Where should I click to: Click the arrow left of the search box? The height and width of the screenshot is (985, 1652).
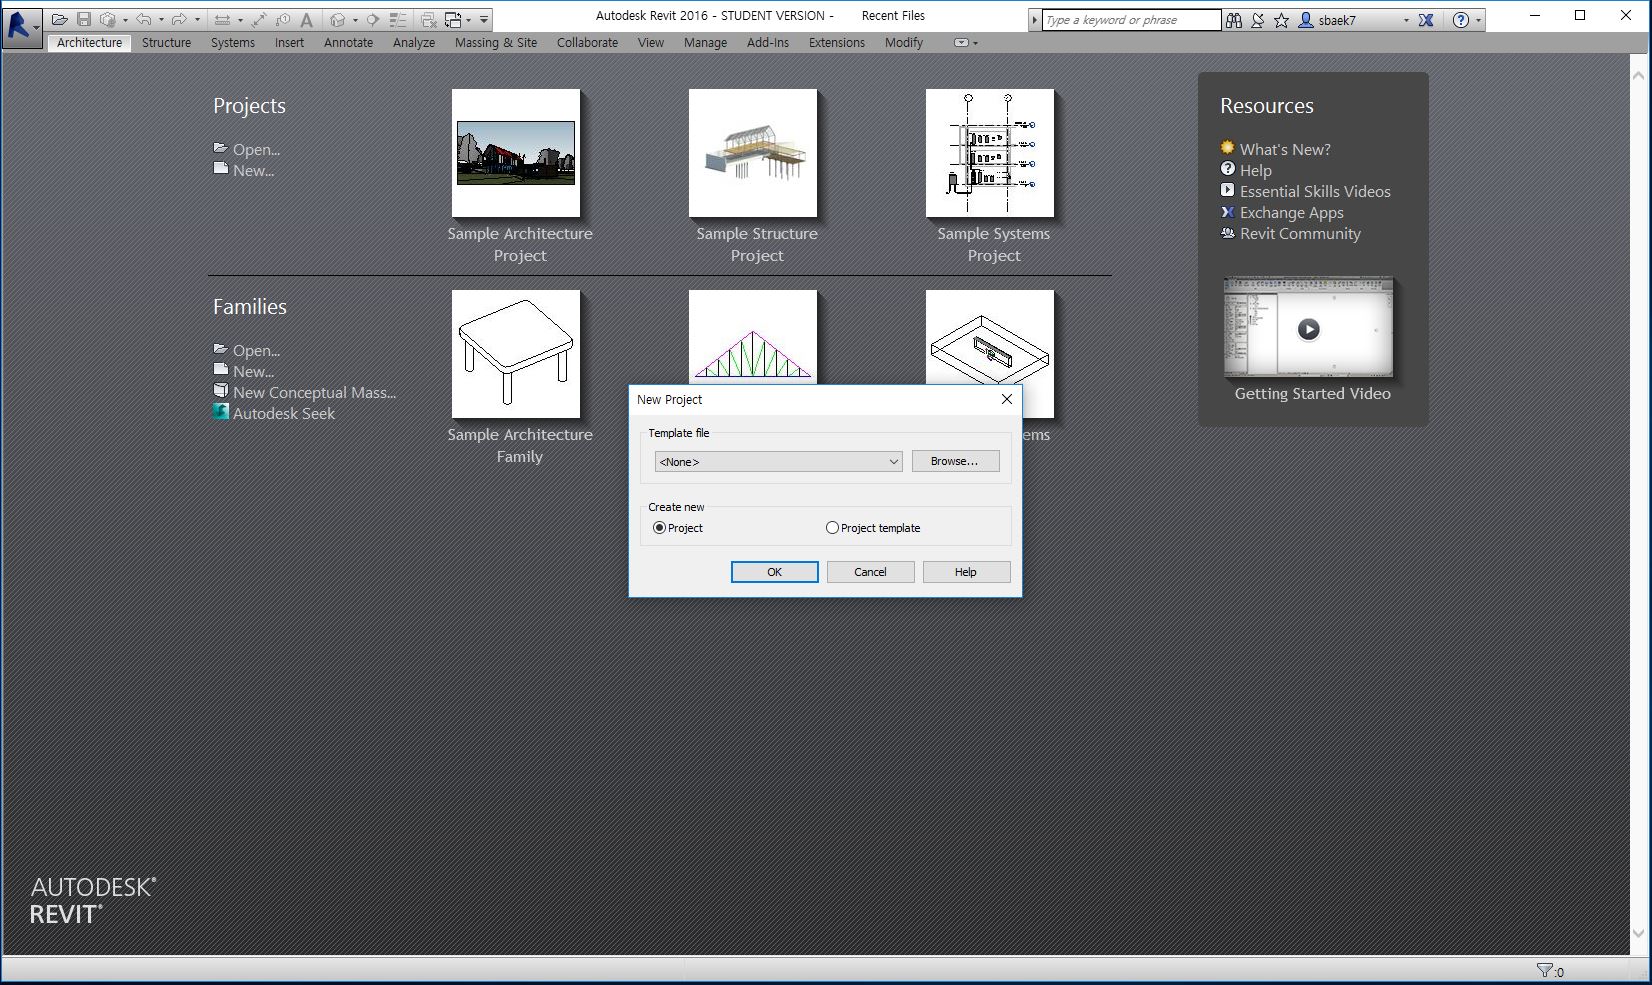pos(1035,20)
